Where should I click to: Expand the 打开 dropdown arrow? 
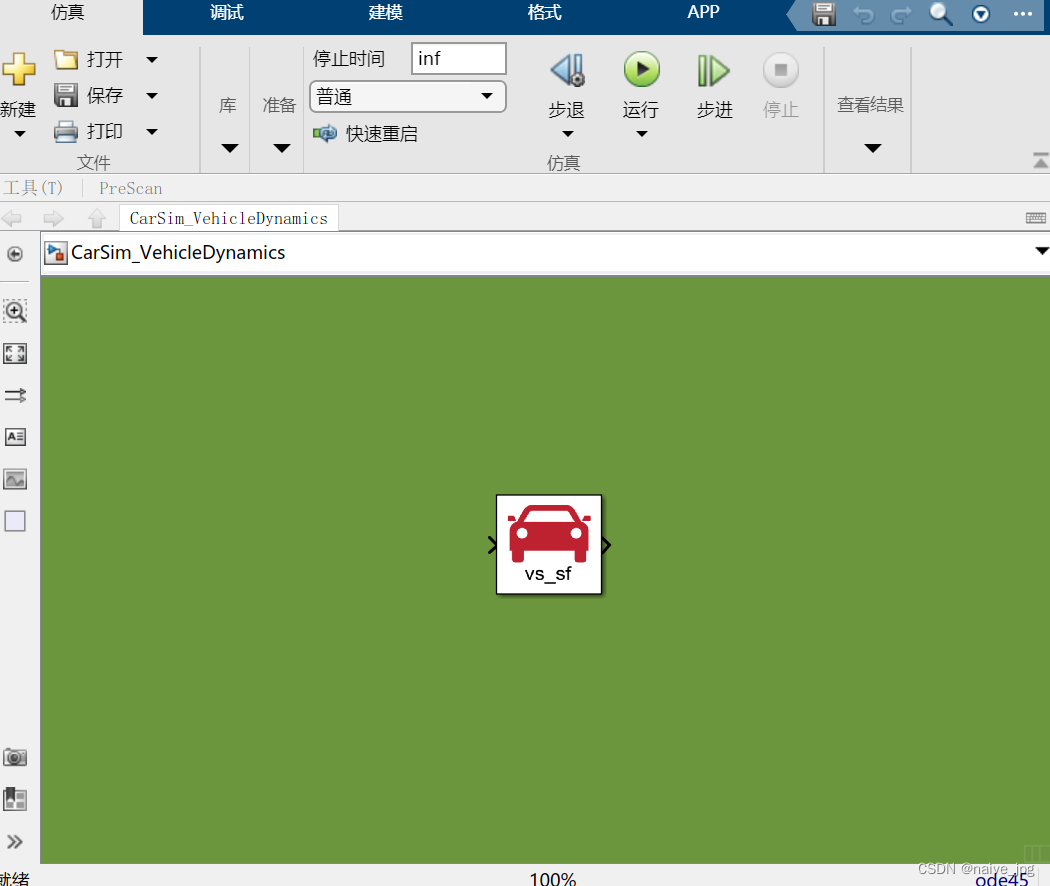click(152, 60)
